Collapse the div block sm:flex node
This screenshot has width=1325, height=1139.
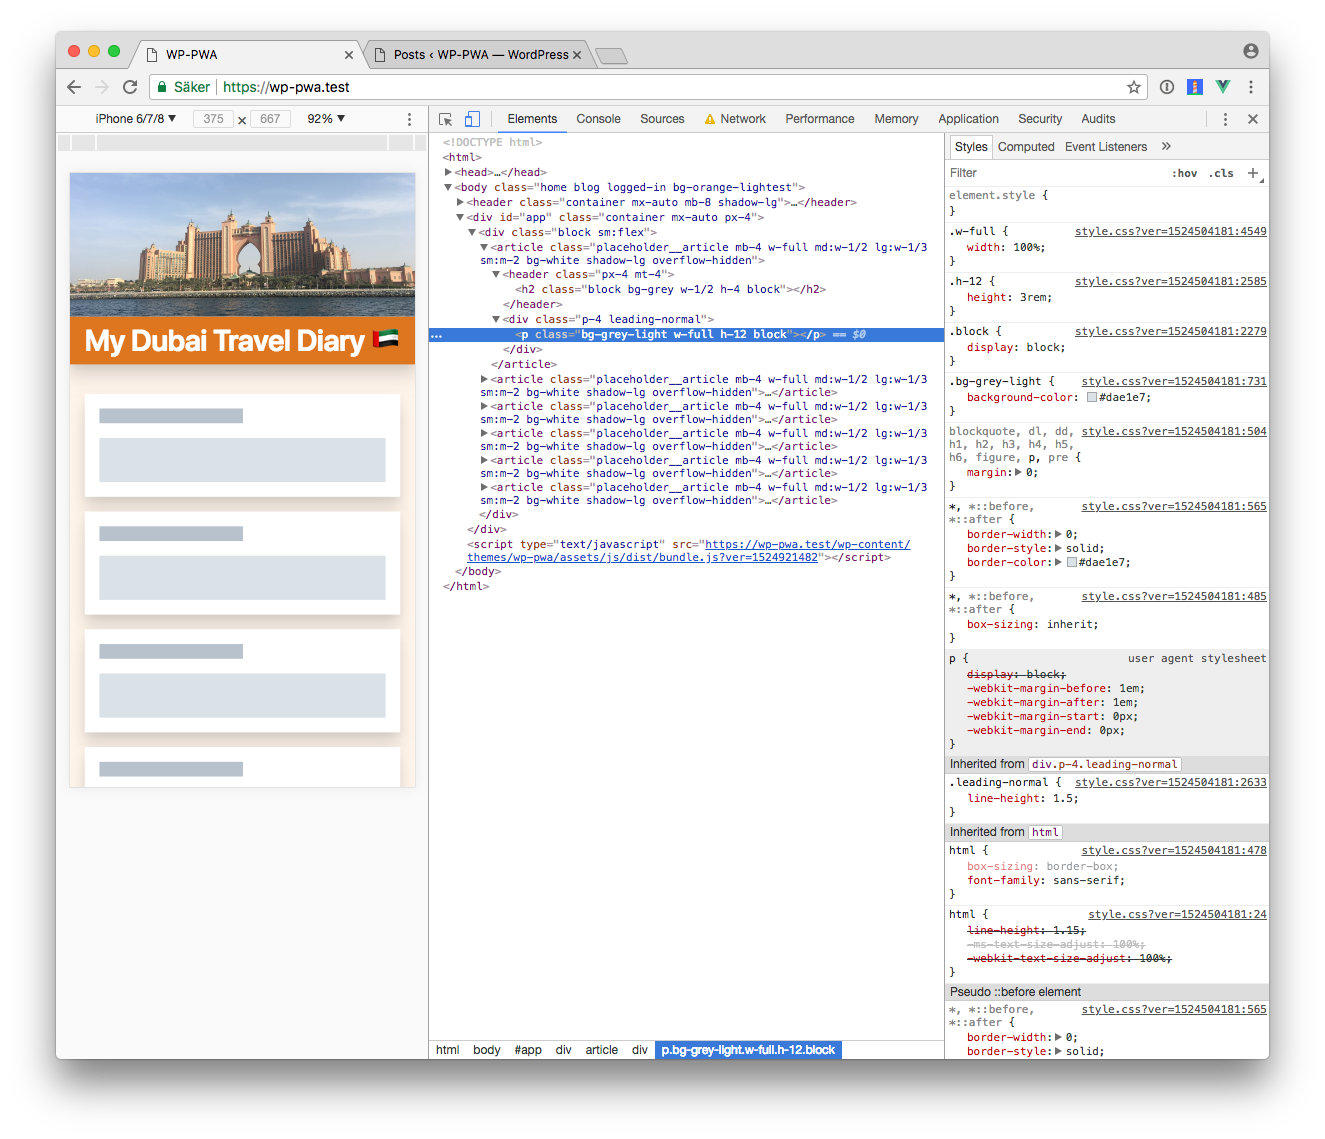472,232
